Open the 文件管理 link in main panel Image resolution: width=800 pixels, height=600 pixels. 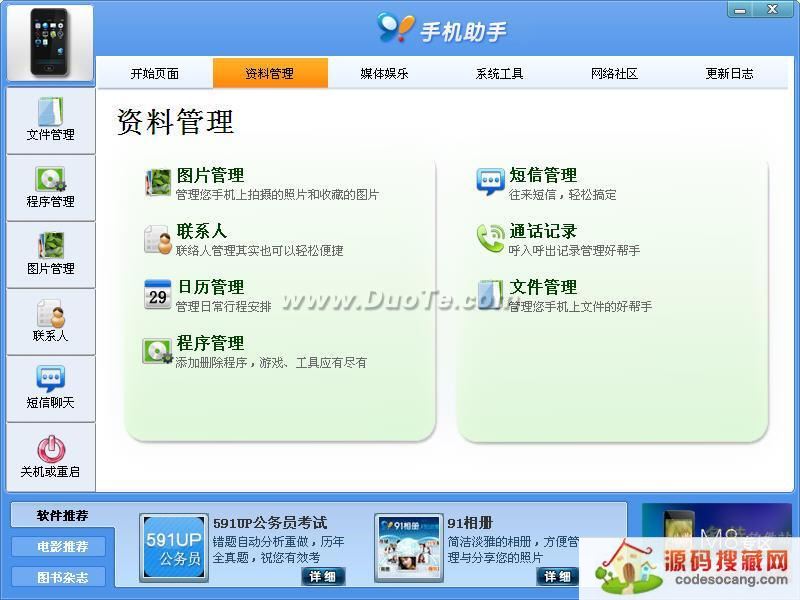pos(543,287)
